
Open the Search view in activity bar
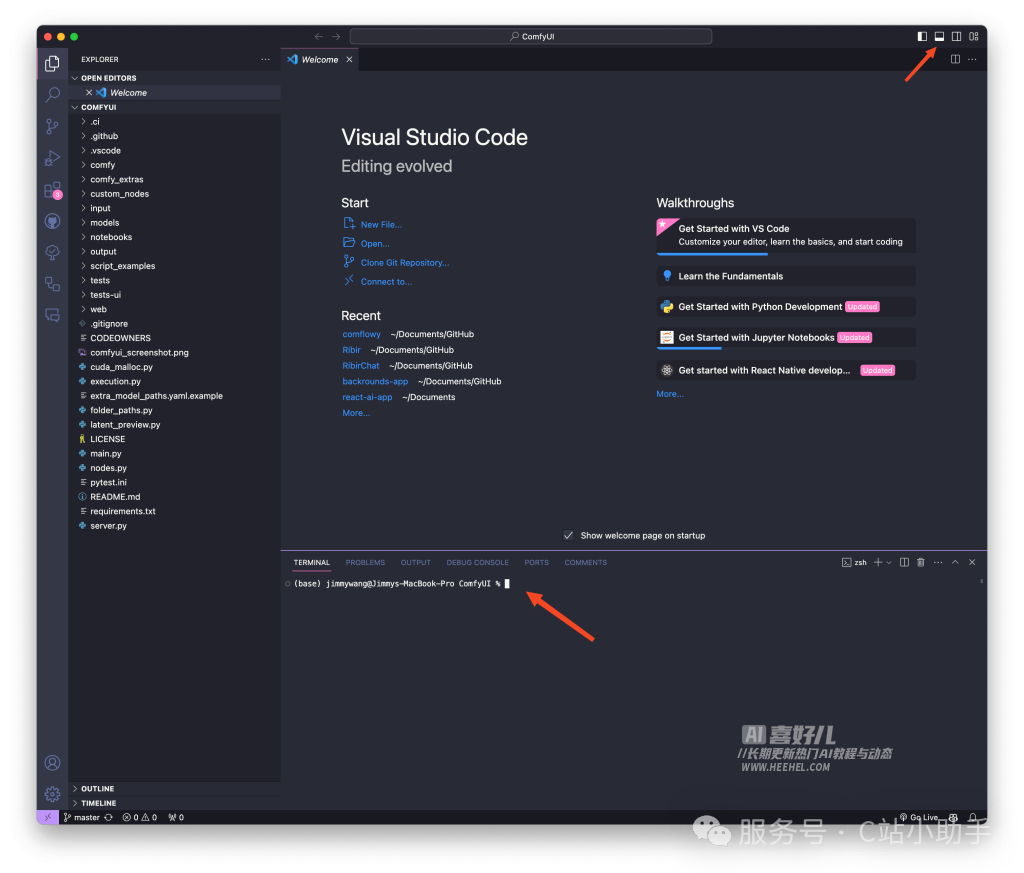click(52, 95)
